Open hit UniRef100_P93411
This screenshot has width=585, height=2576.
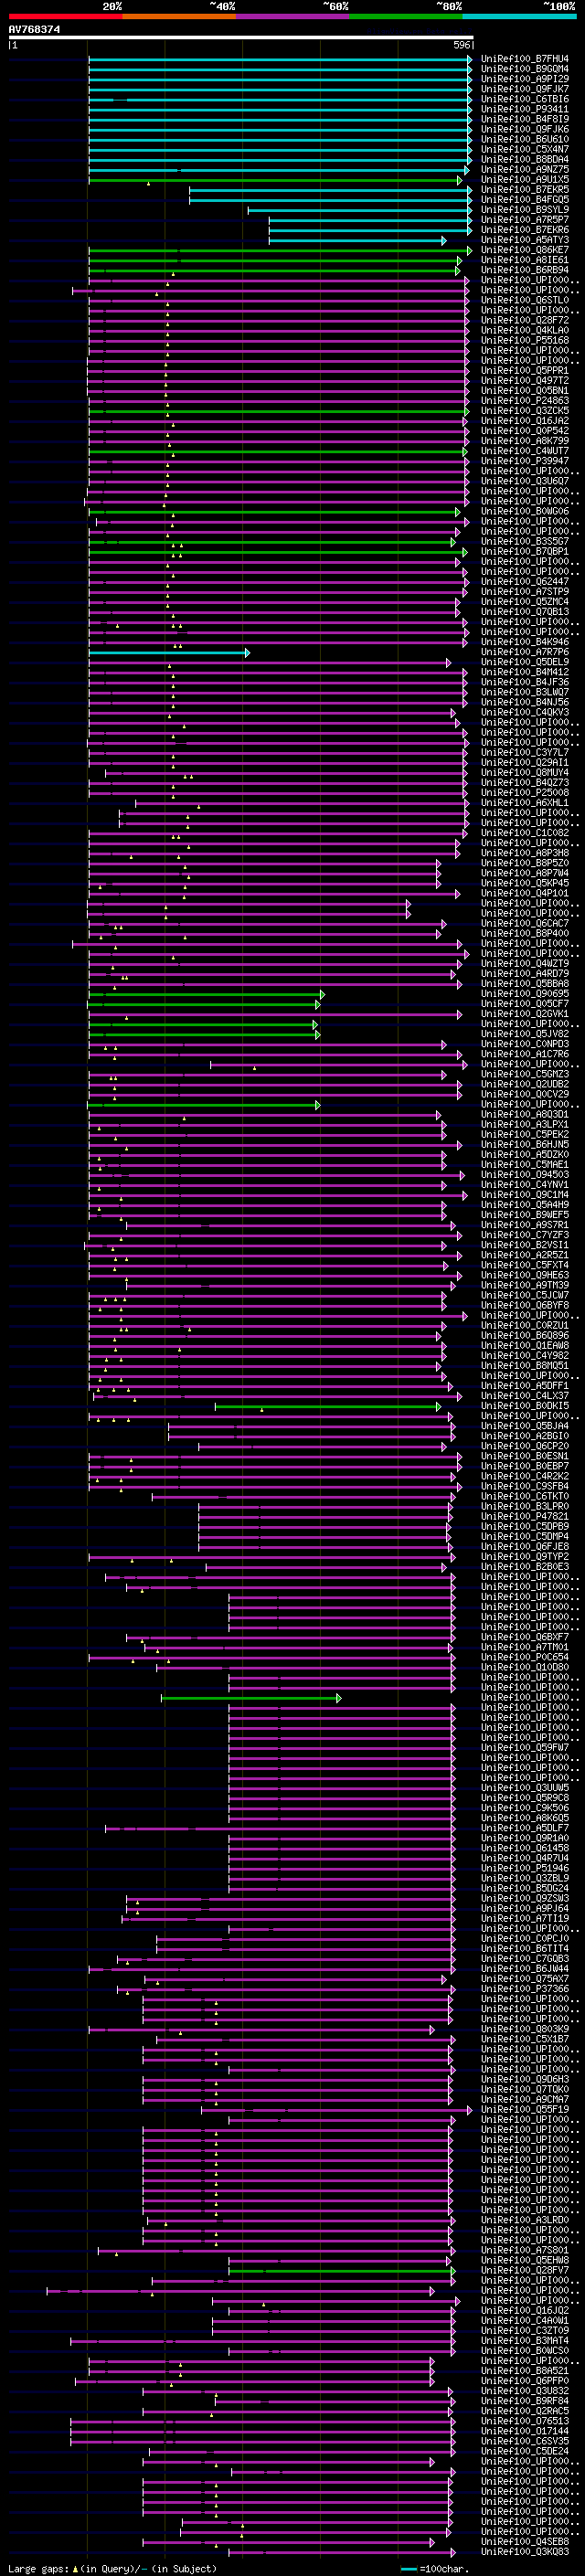[525, 109]
